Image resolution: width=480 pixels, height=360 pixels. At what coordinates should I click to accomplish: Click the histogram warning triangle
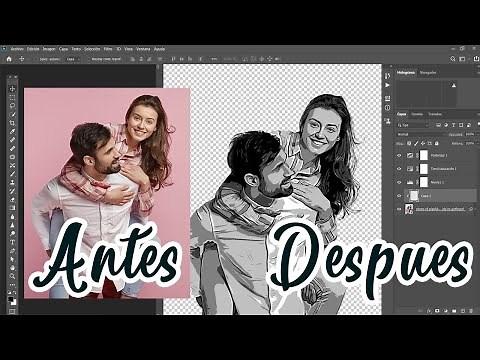pos(454,86)
